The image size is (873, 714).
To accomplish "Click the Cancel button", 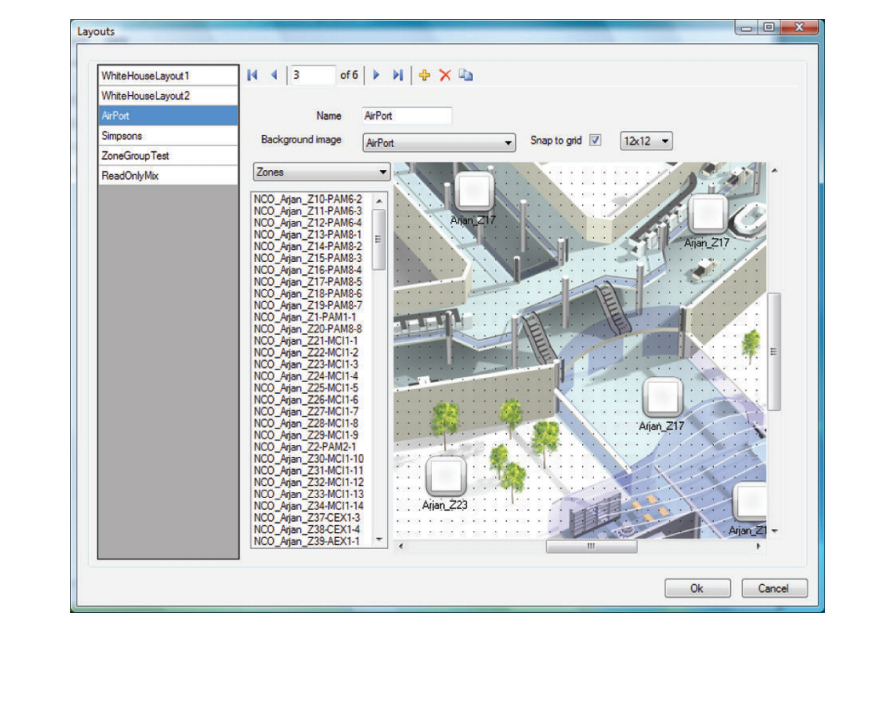I will (x=773, y=588).
